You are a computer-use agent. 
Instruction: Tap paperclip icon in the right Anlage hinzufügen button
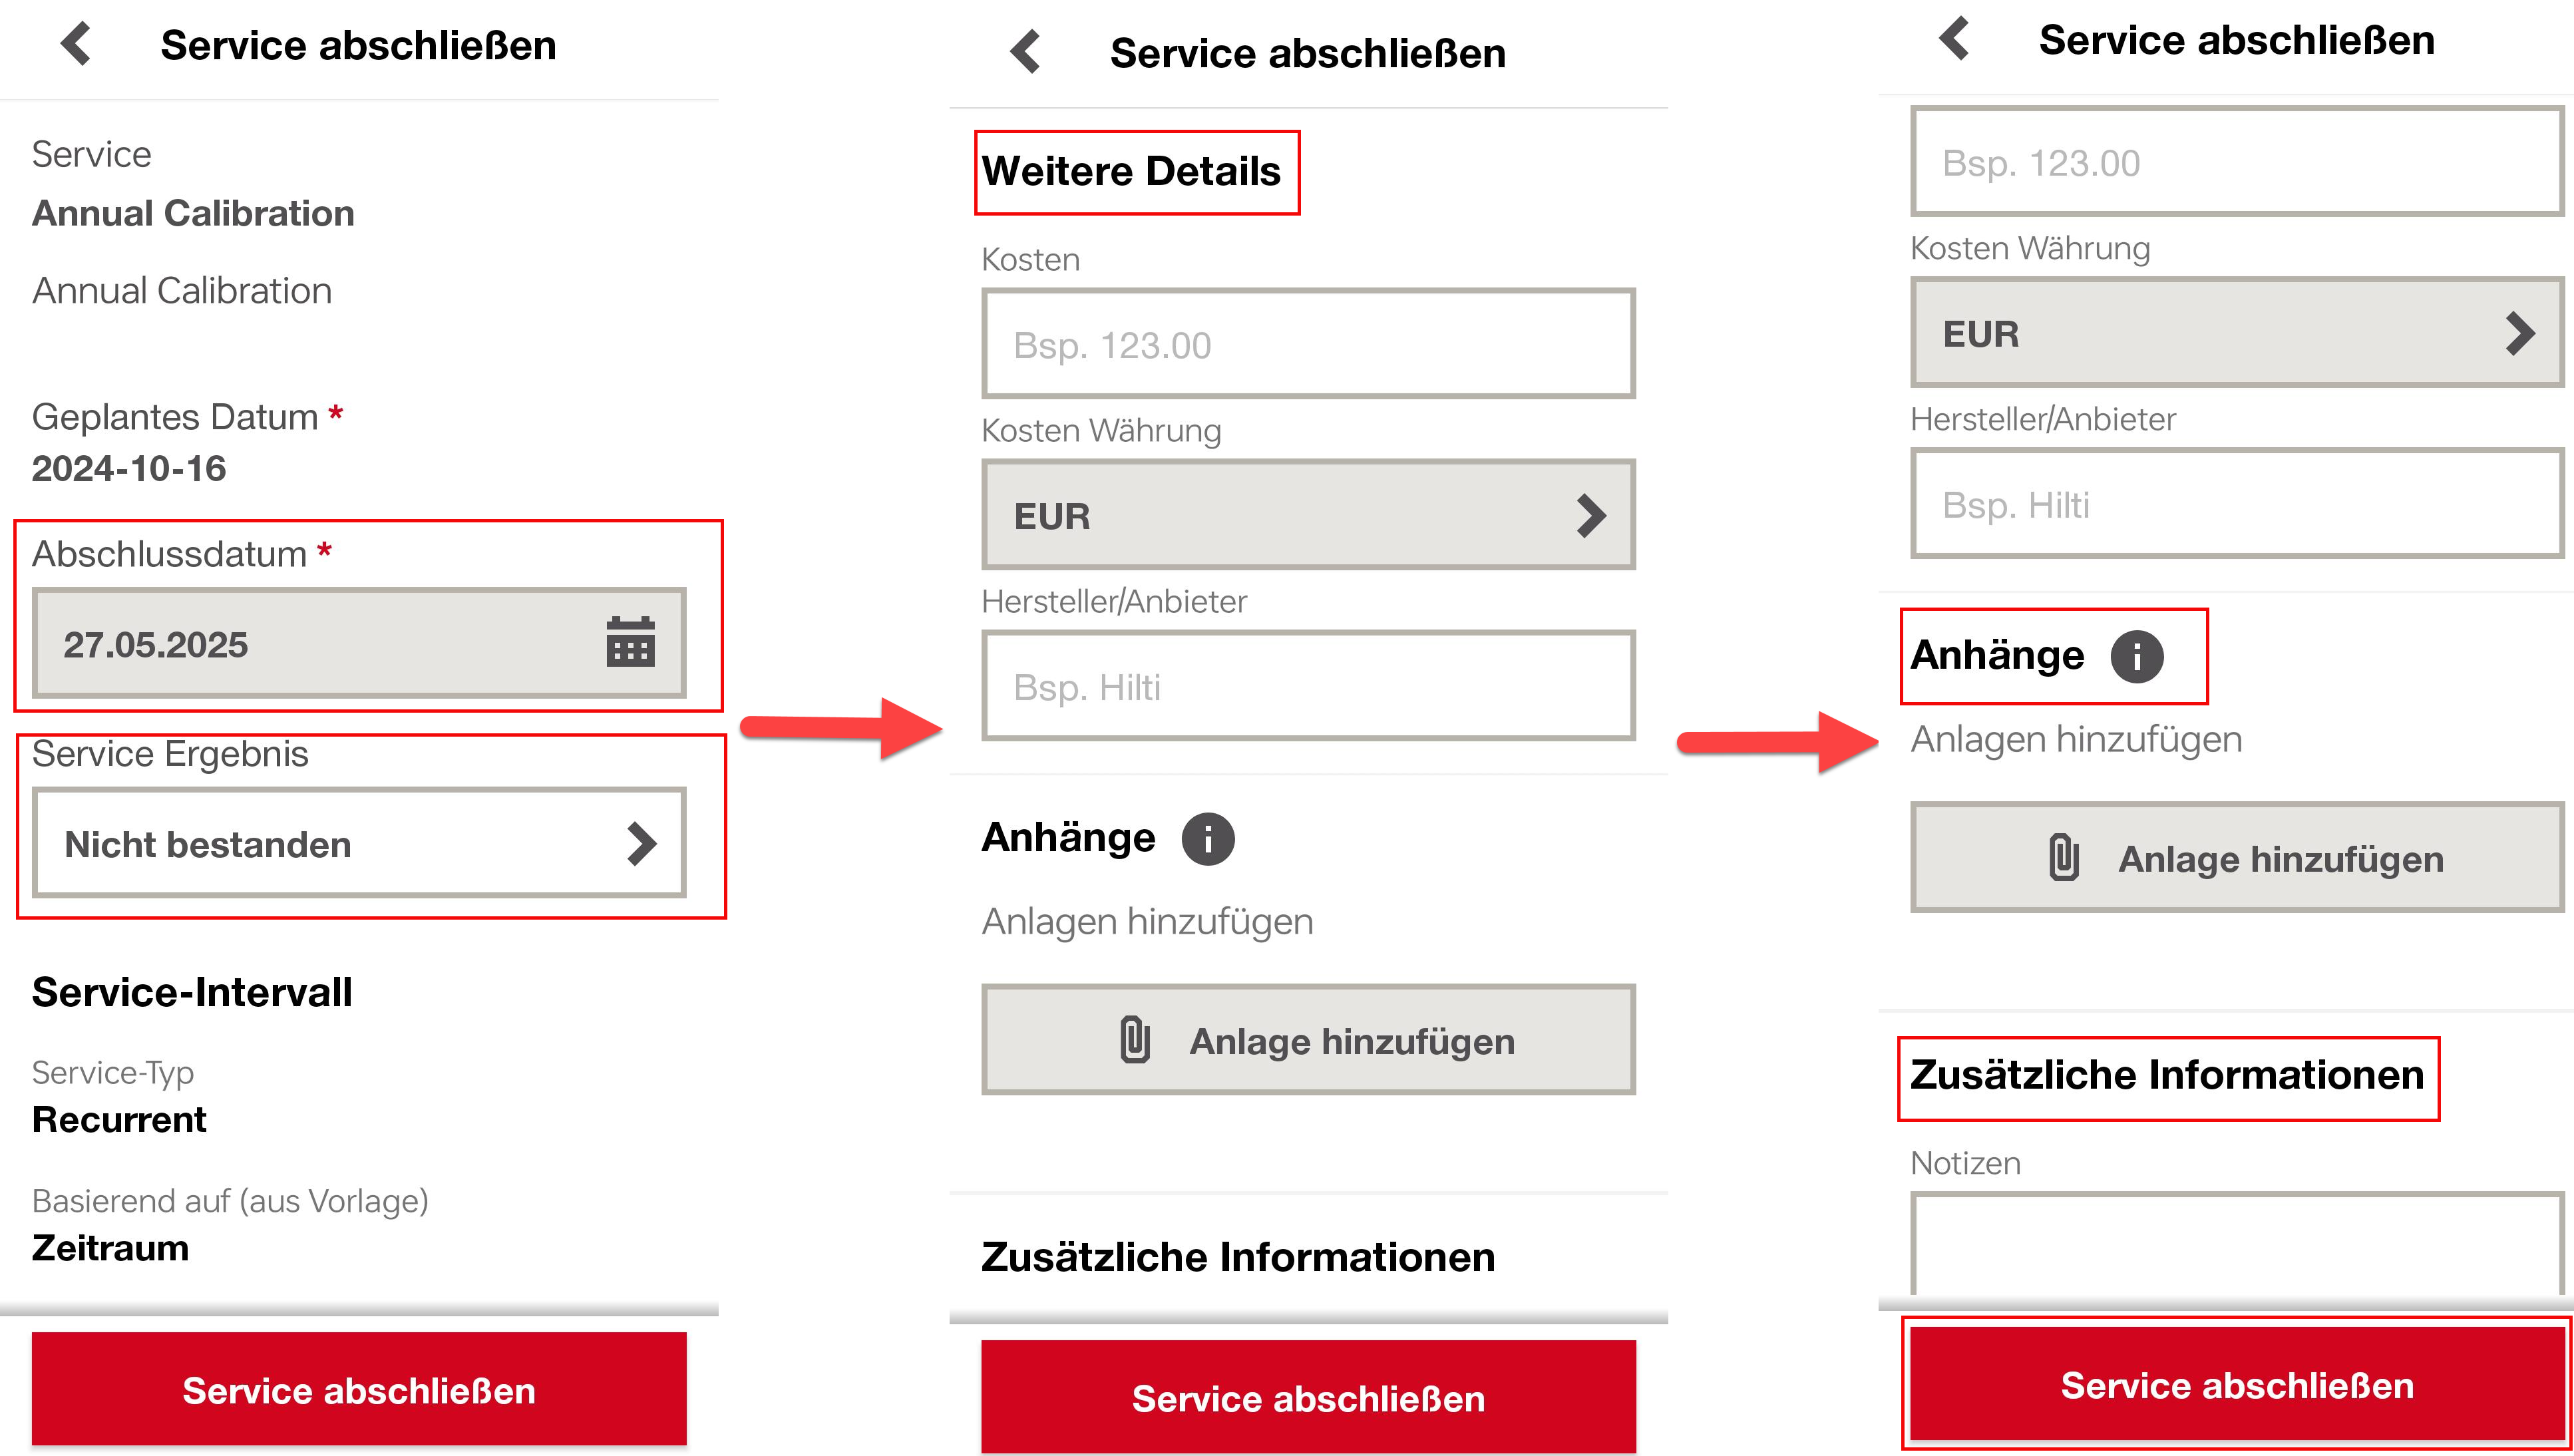tap(2064, 858)
